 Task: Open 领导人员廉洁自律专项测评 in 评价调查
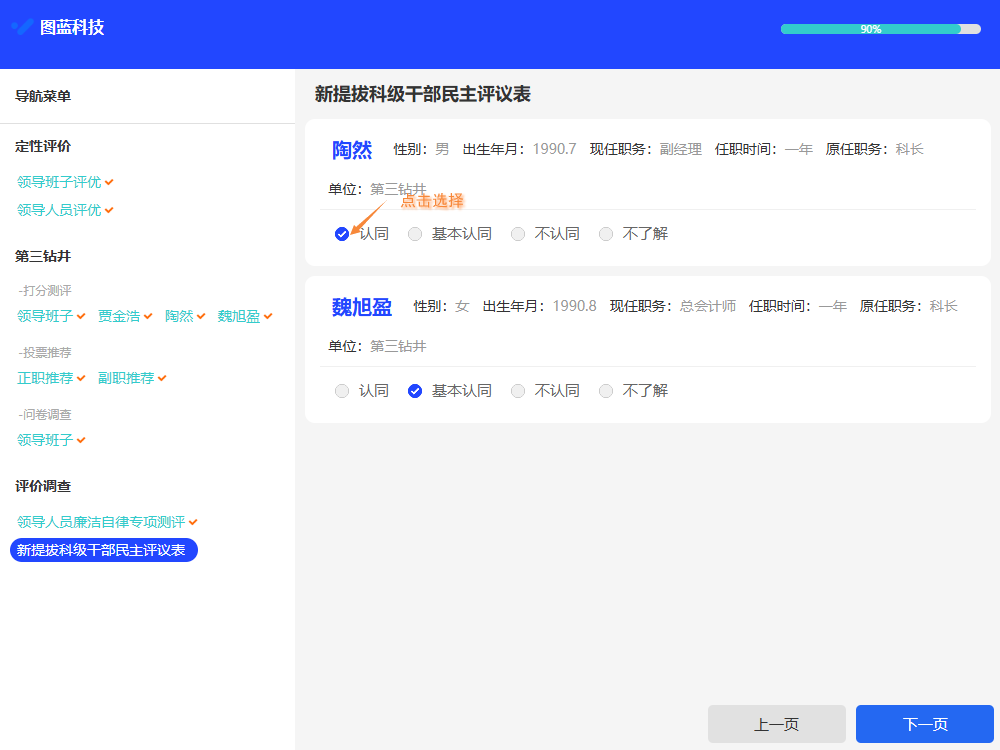(x=100, y=521)
